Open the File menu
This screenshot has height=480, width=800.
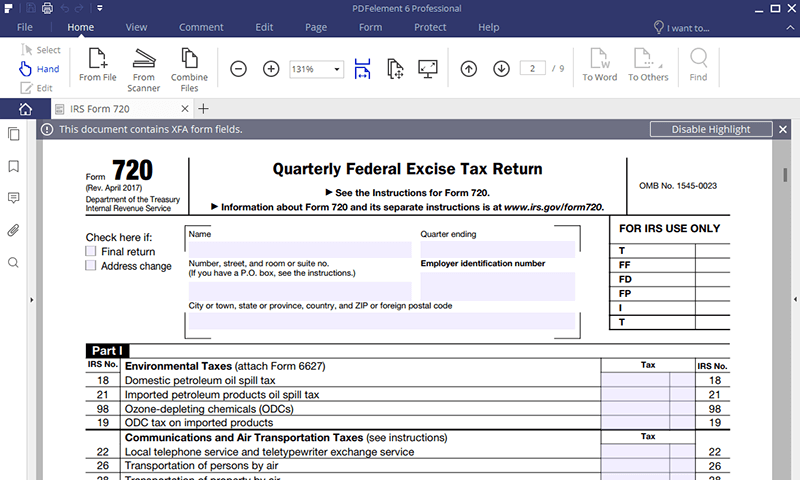[24, 28]
